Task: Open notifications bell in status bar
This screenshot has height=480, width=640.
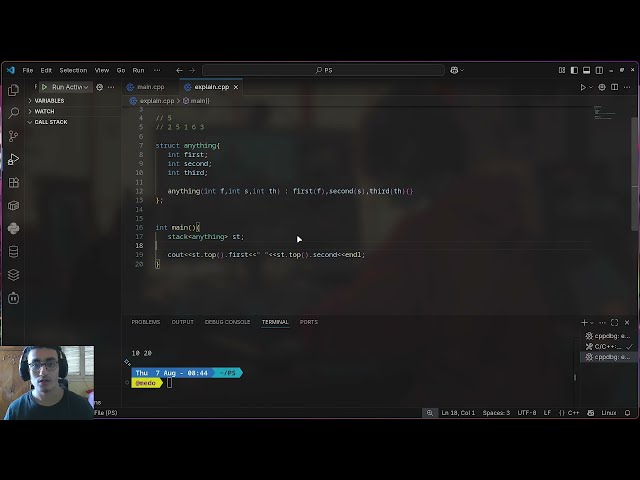Action: (628, 413)
